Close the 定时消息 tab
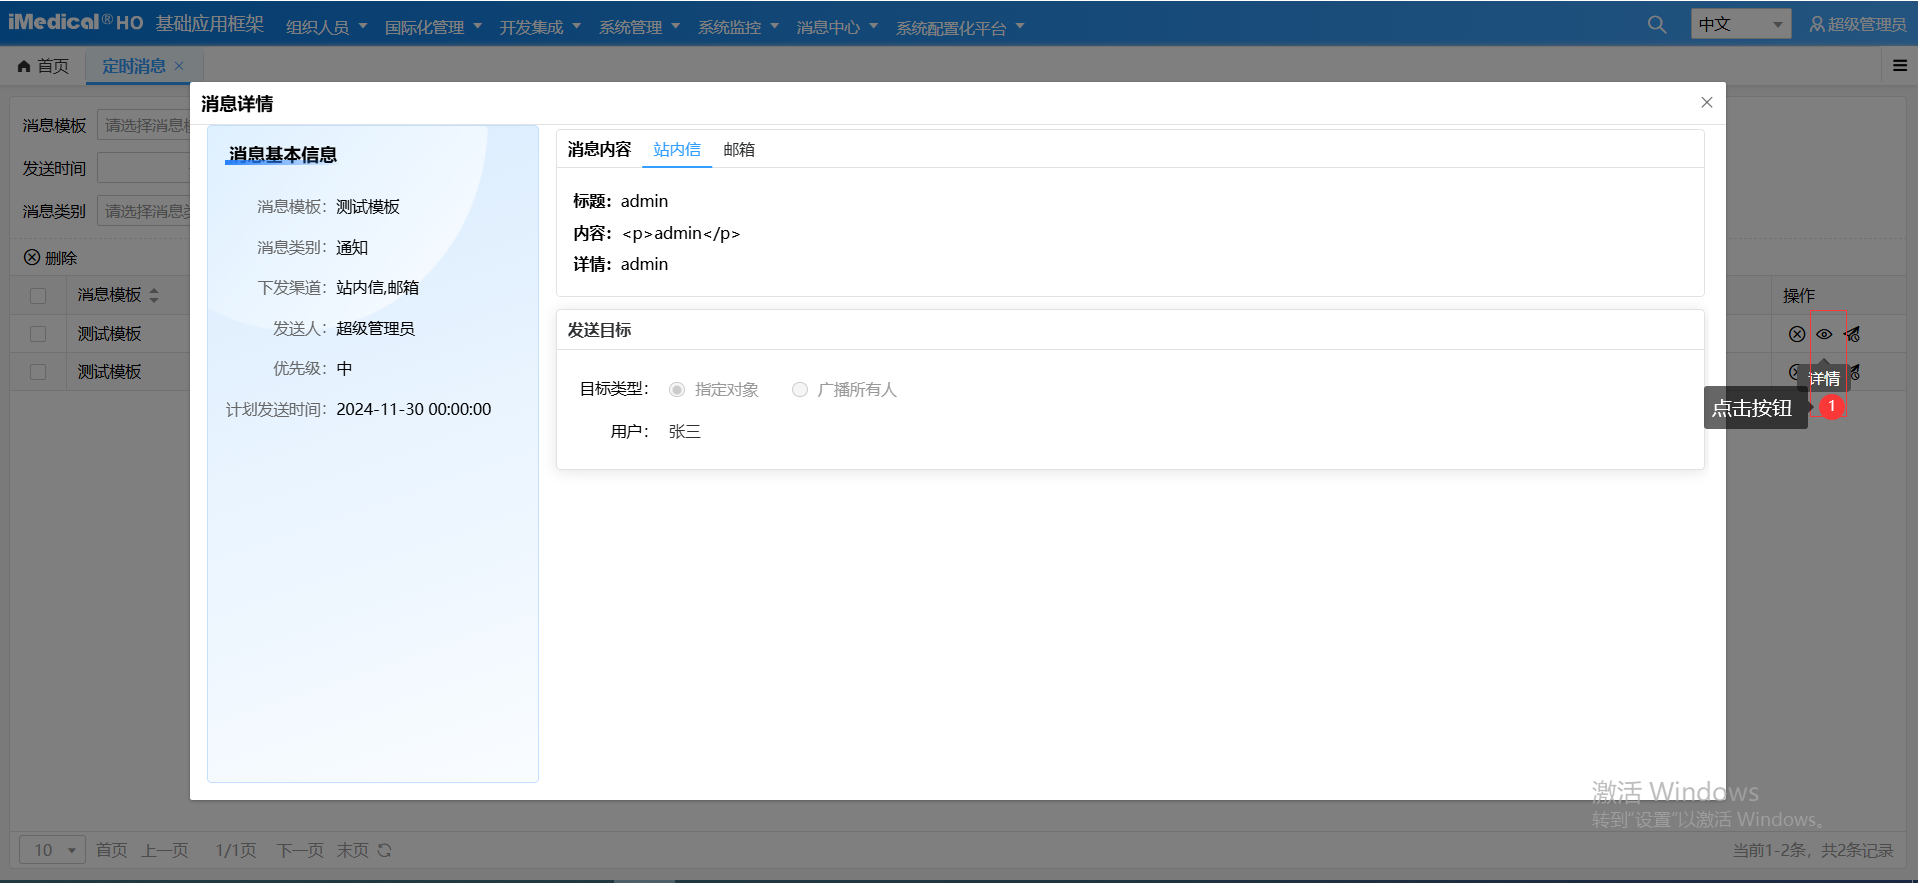 (179, 66)
